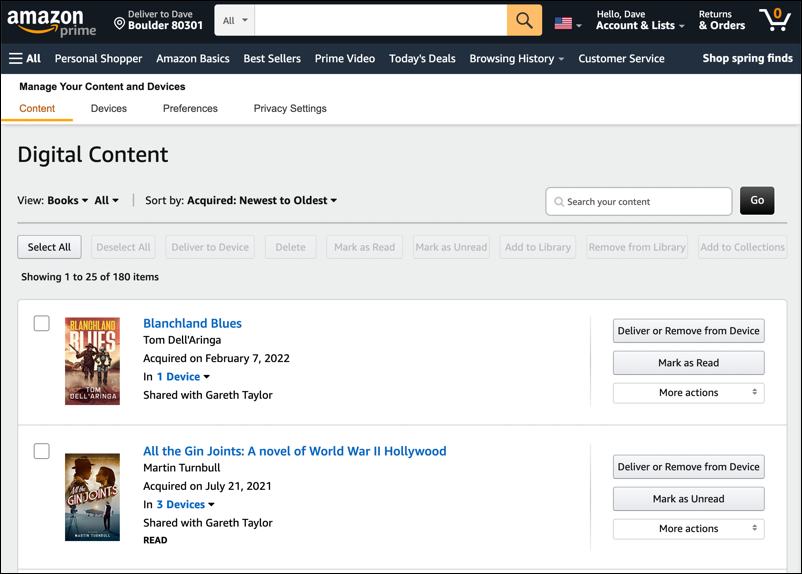Click the author name Tom Dell'Aringa

tap(182, 340)
